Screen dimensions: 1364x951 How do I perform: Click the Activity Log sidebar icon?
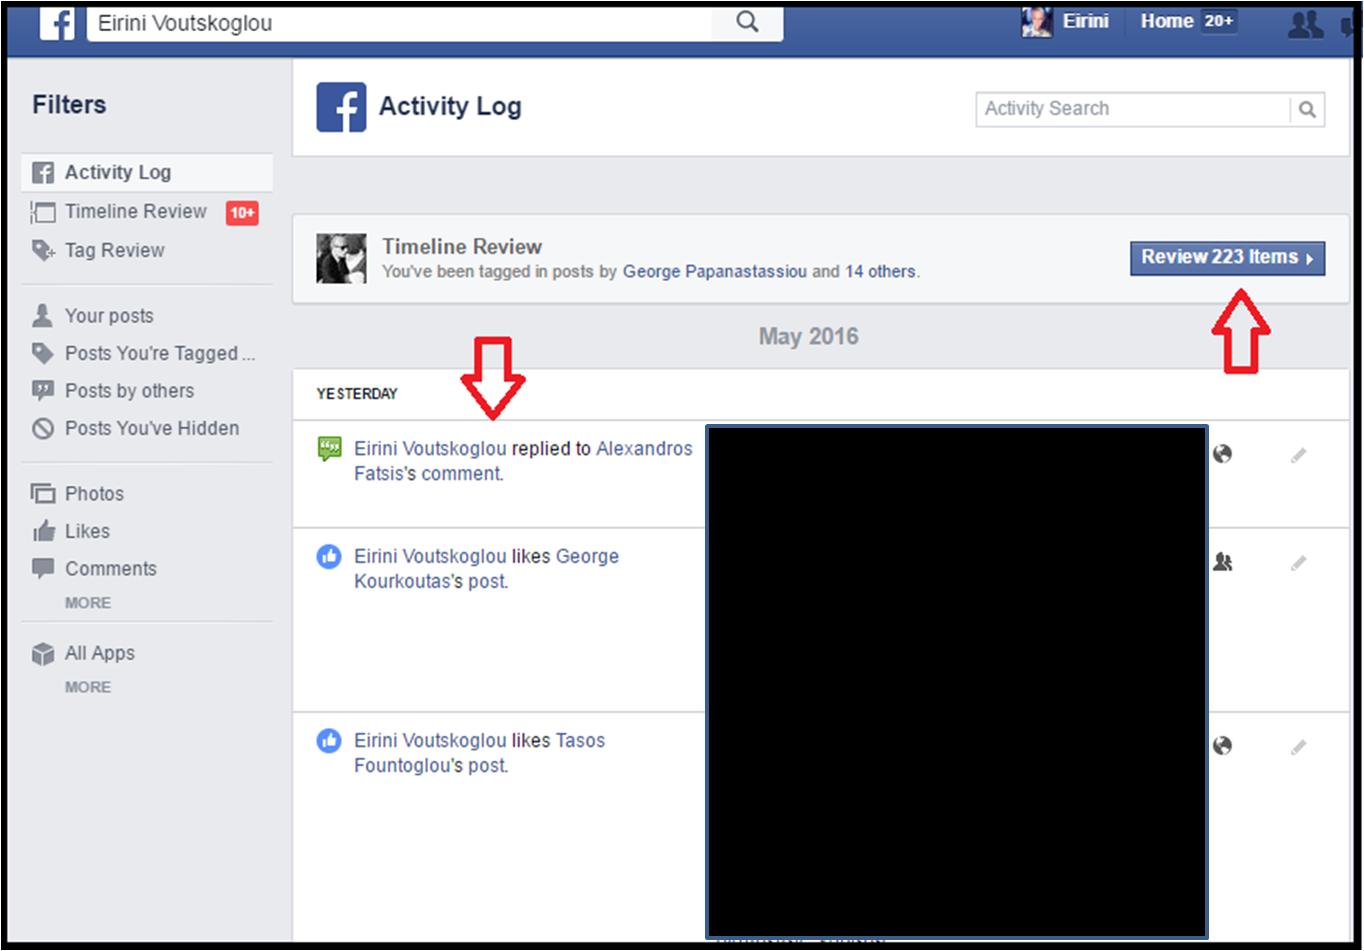(x=43, y=172)
